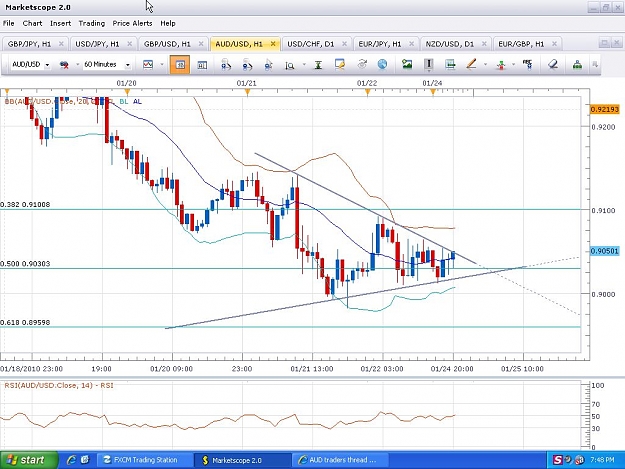Screen dimensions: 625x469
Task: Click the vertical zoom magnifier icon
Action: coord(290,65)
